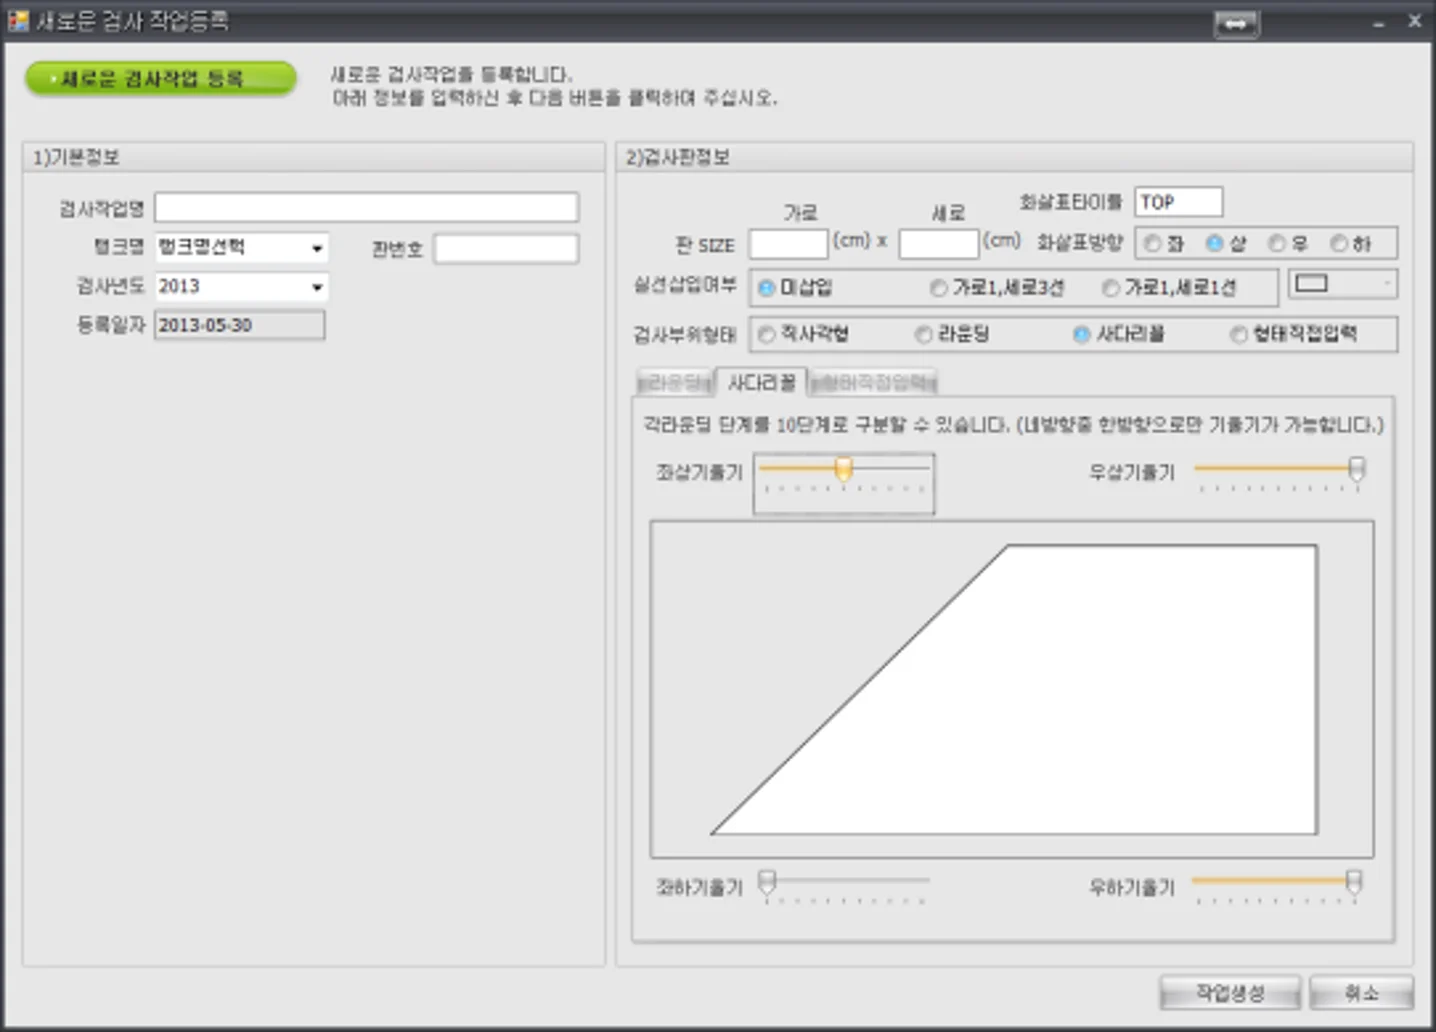Select the 상 arrow direction radio button
This screenshot has width=1436, height=1032.
[1215, 243]
